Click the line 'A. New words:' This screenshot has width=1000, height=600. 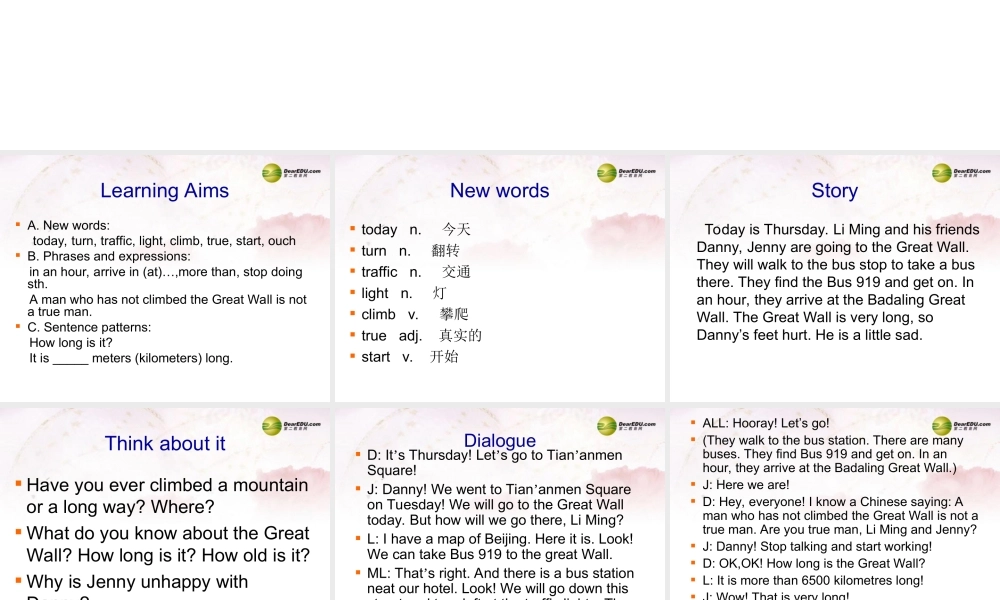(x=68, y=225)
